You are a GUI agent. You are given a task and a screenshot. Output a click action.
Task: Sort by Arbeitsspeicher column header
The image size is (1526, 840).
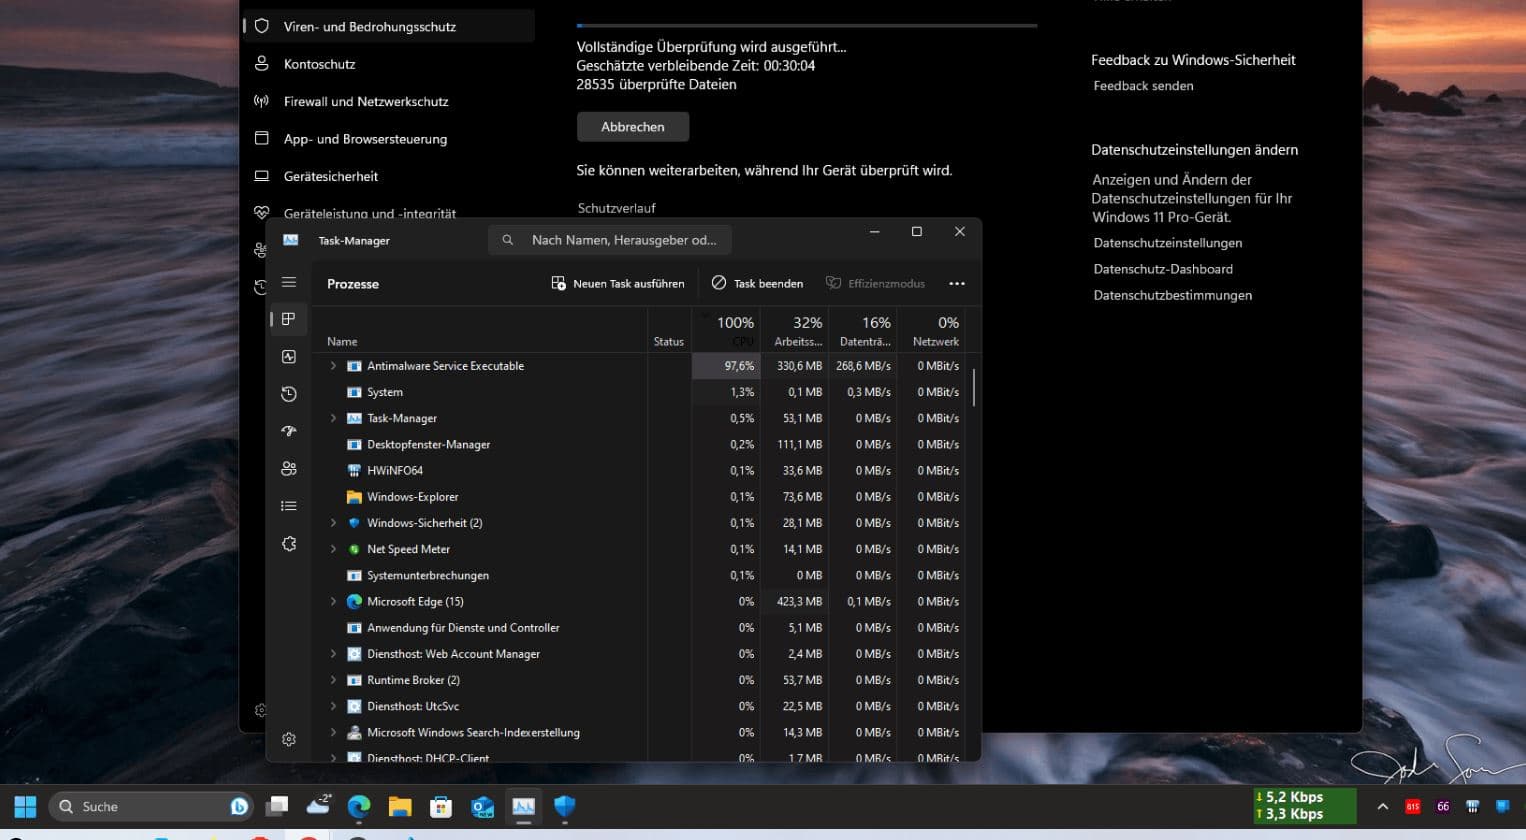click(795, 330)
